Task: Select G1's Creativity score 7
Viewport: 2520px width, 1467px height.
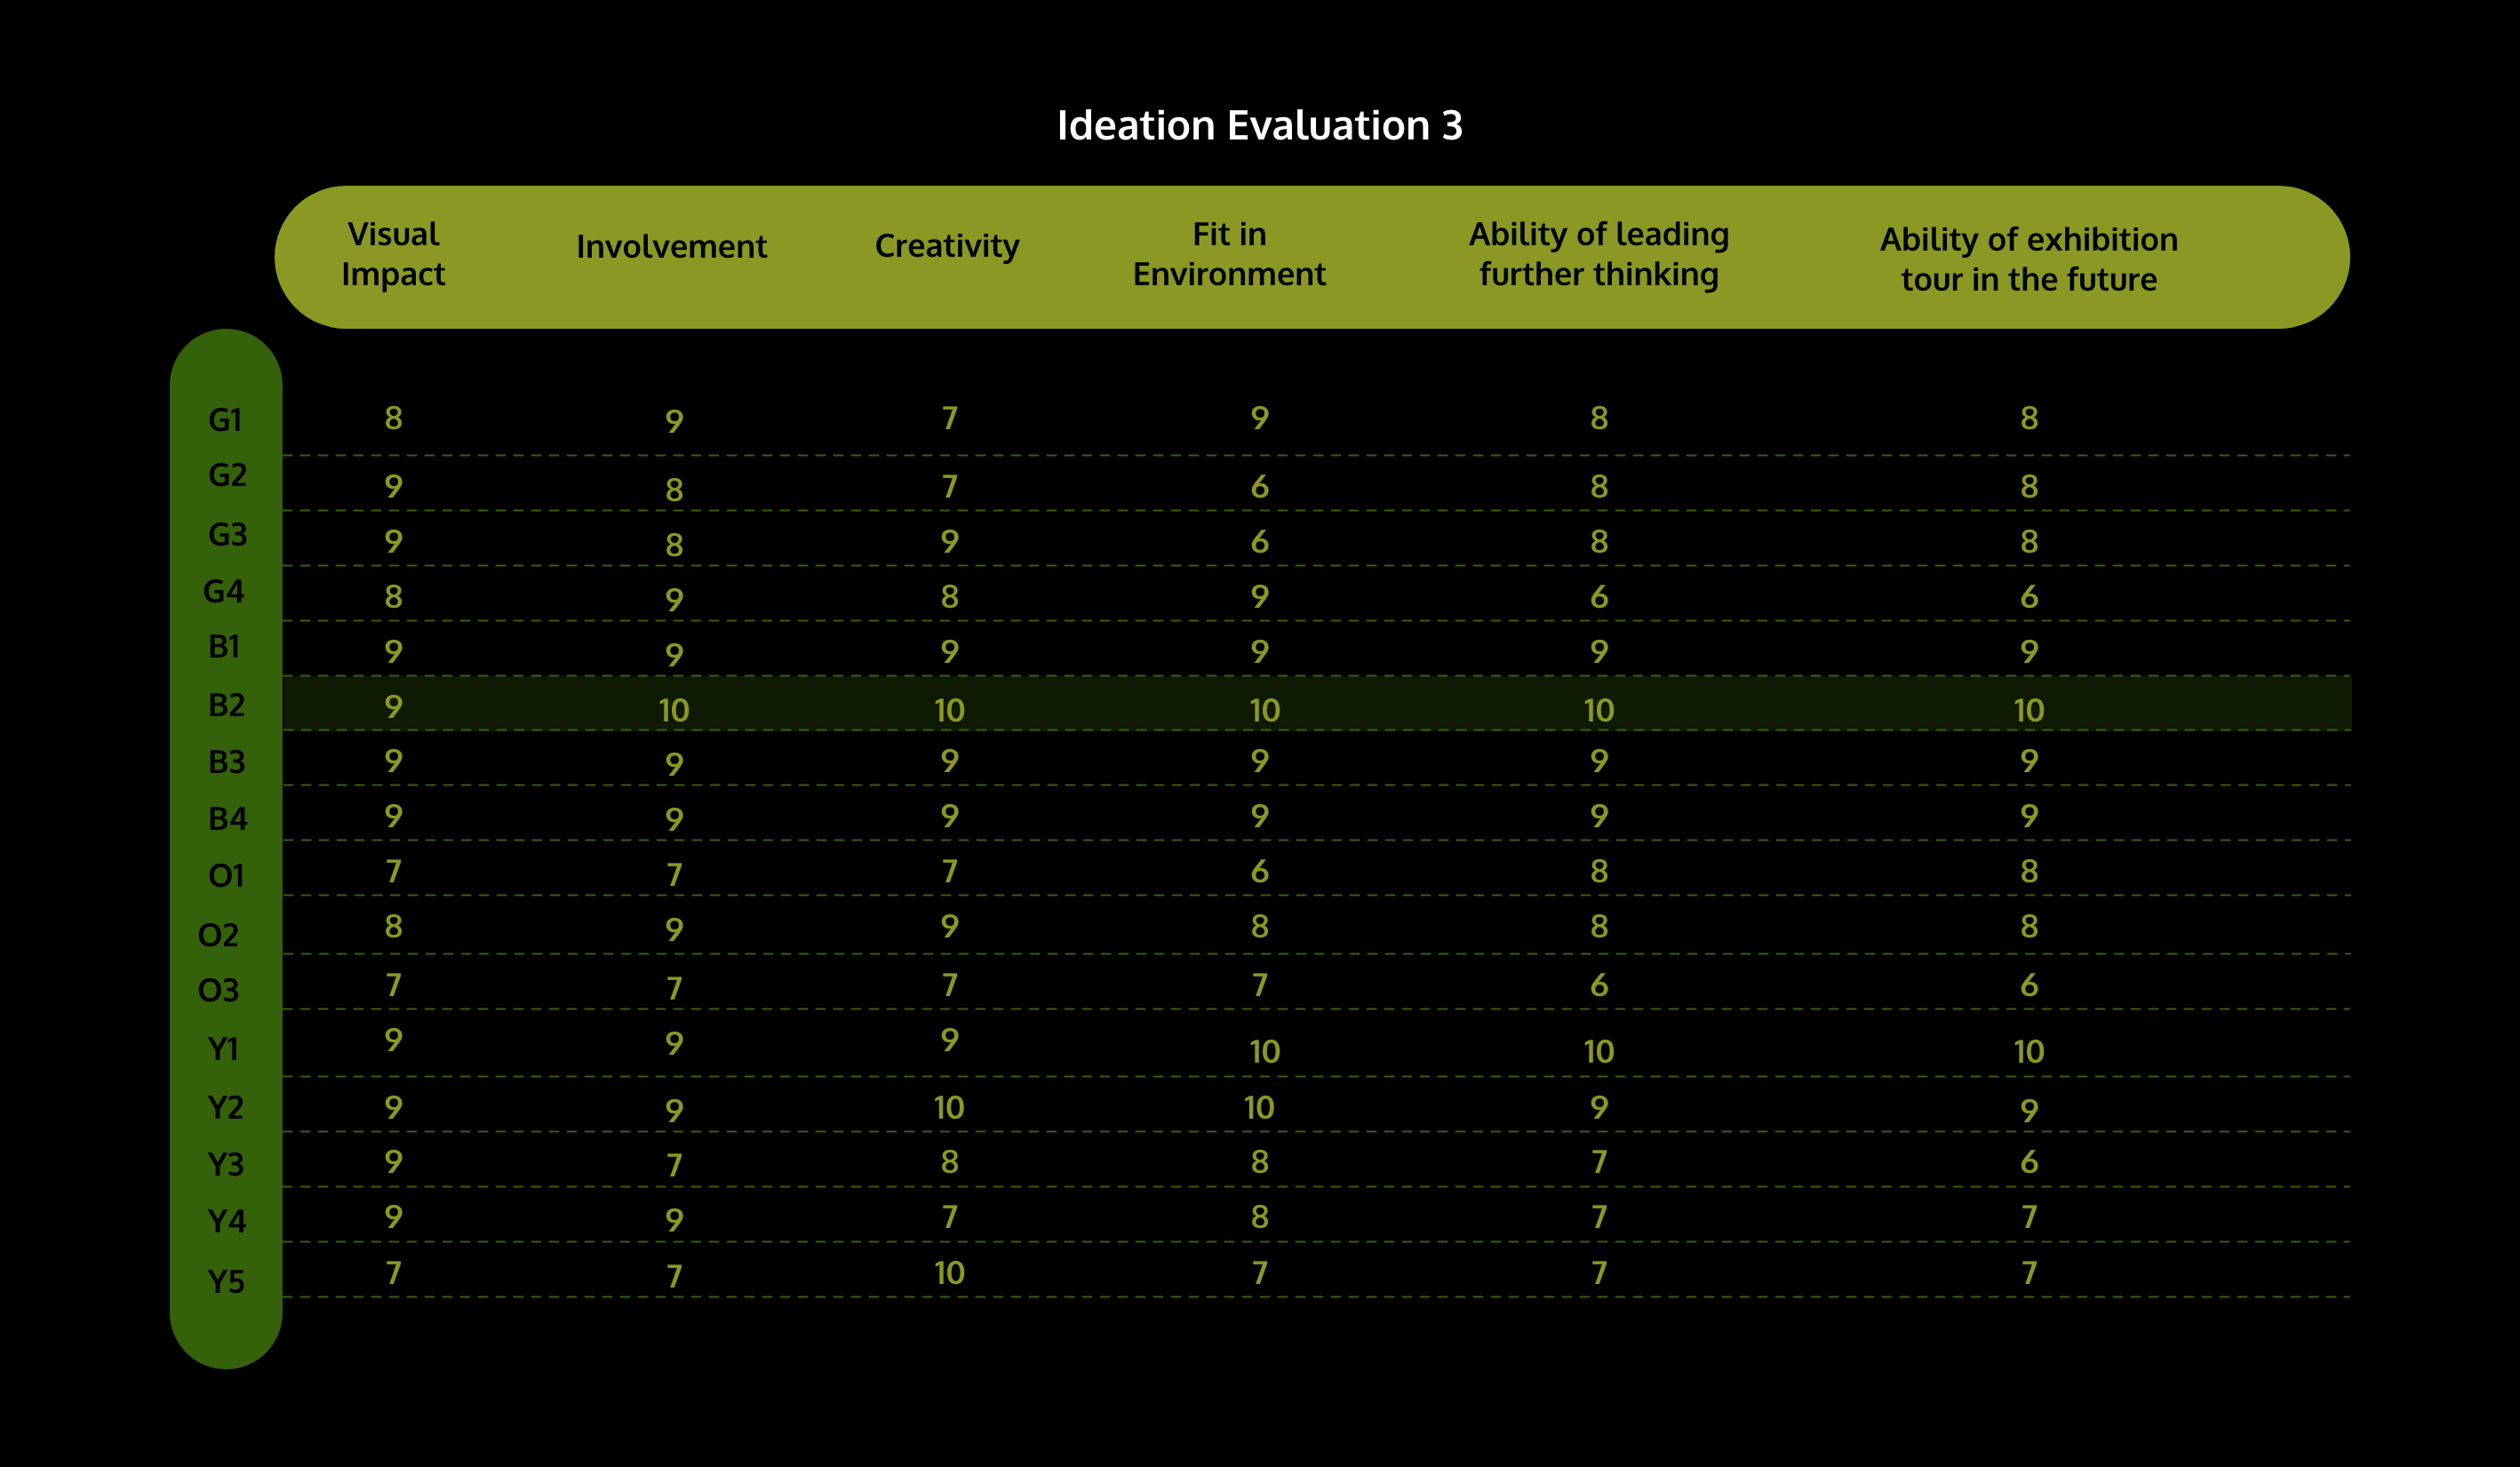Action: 950,418
